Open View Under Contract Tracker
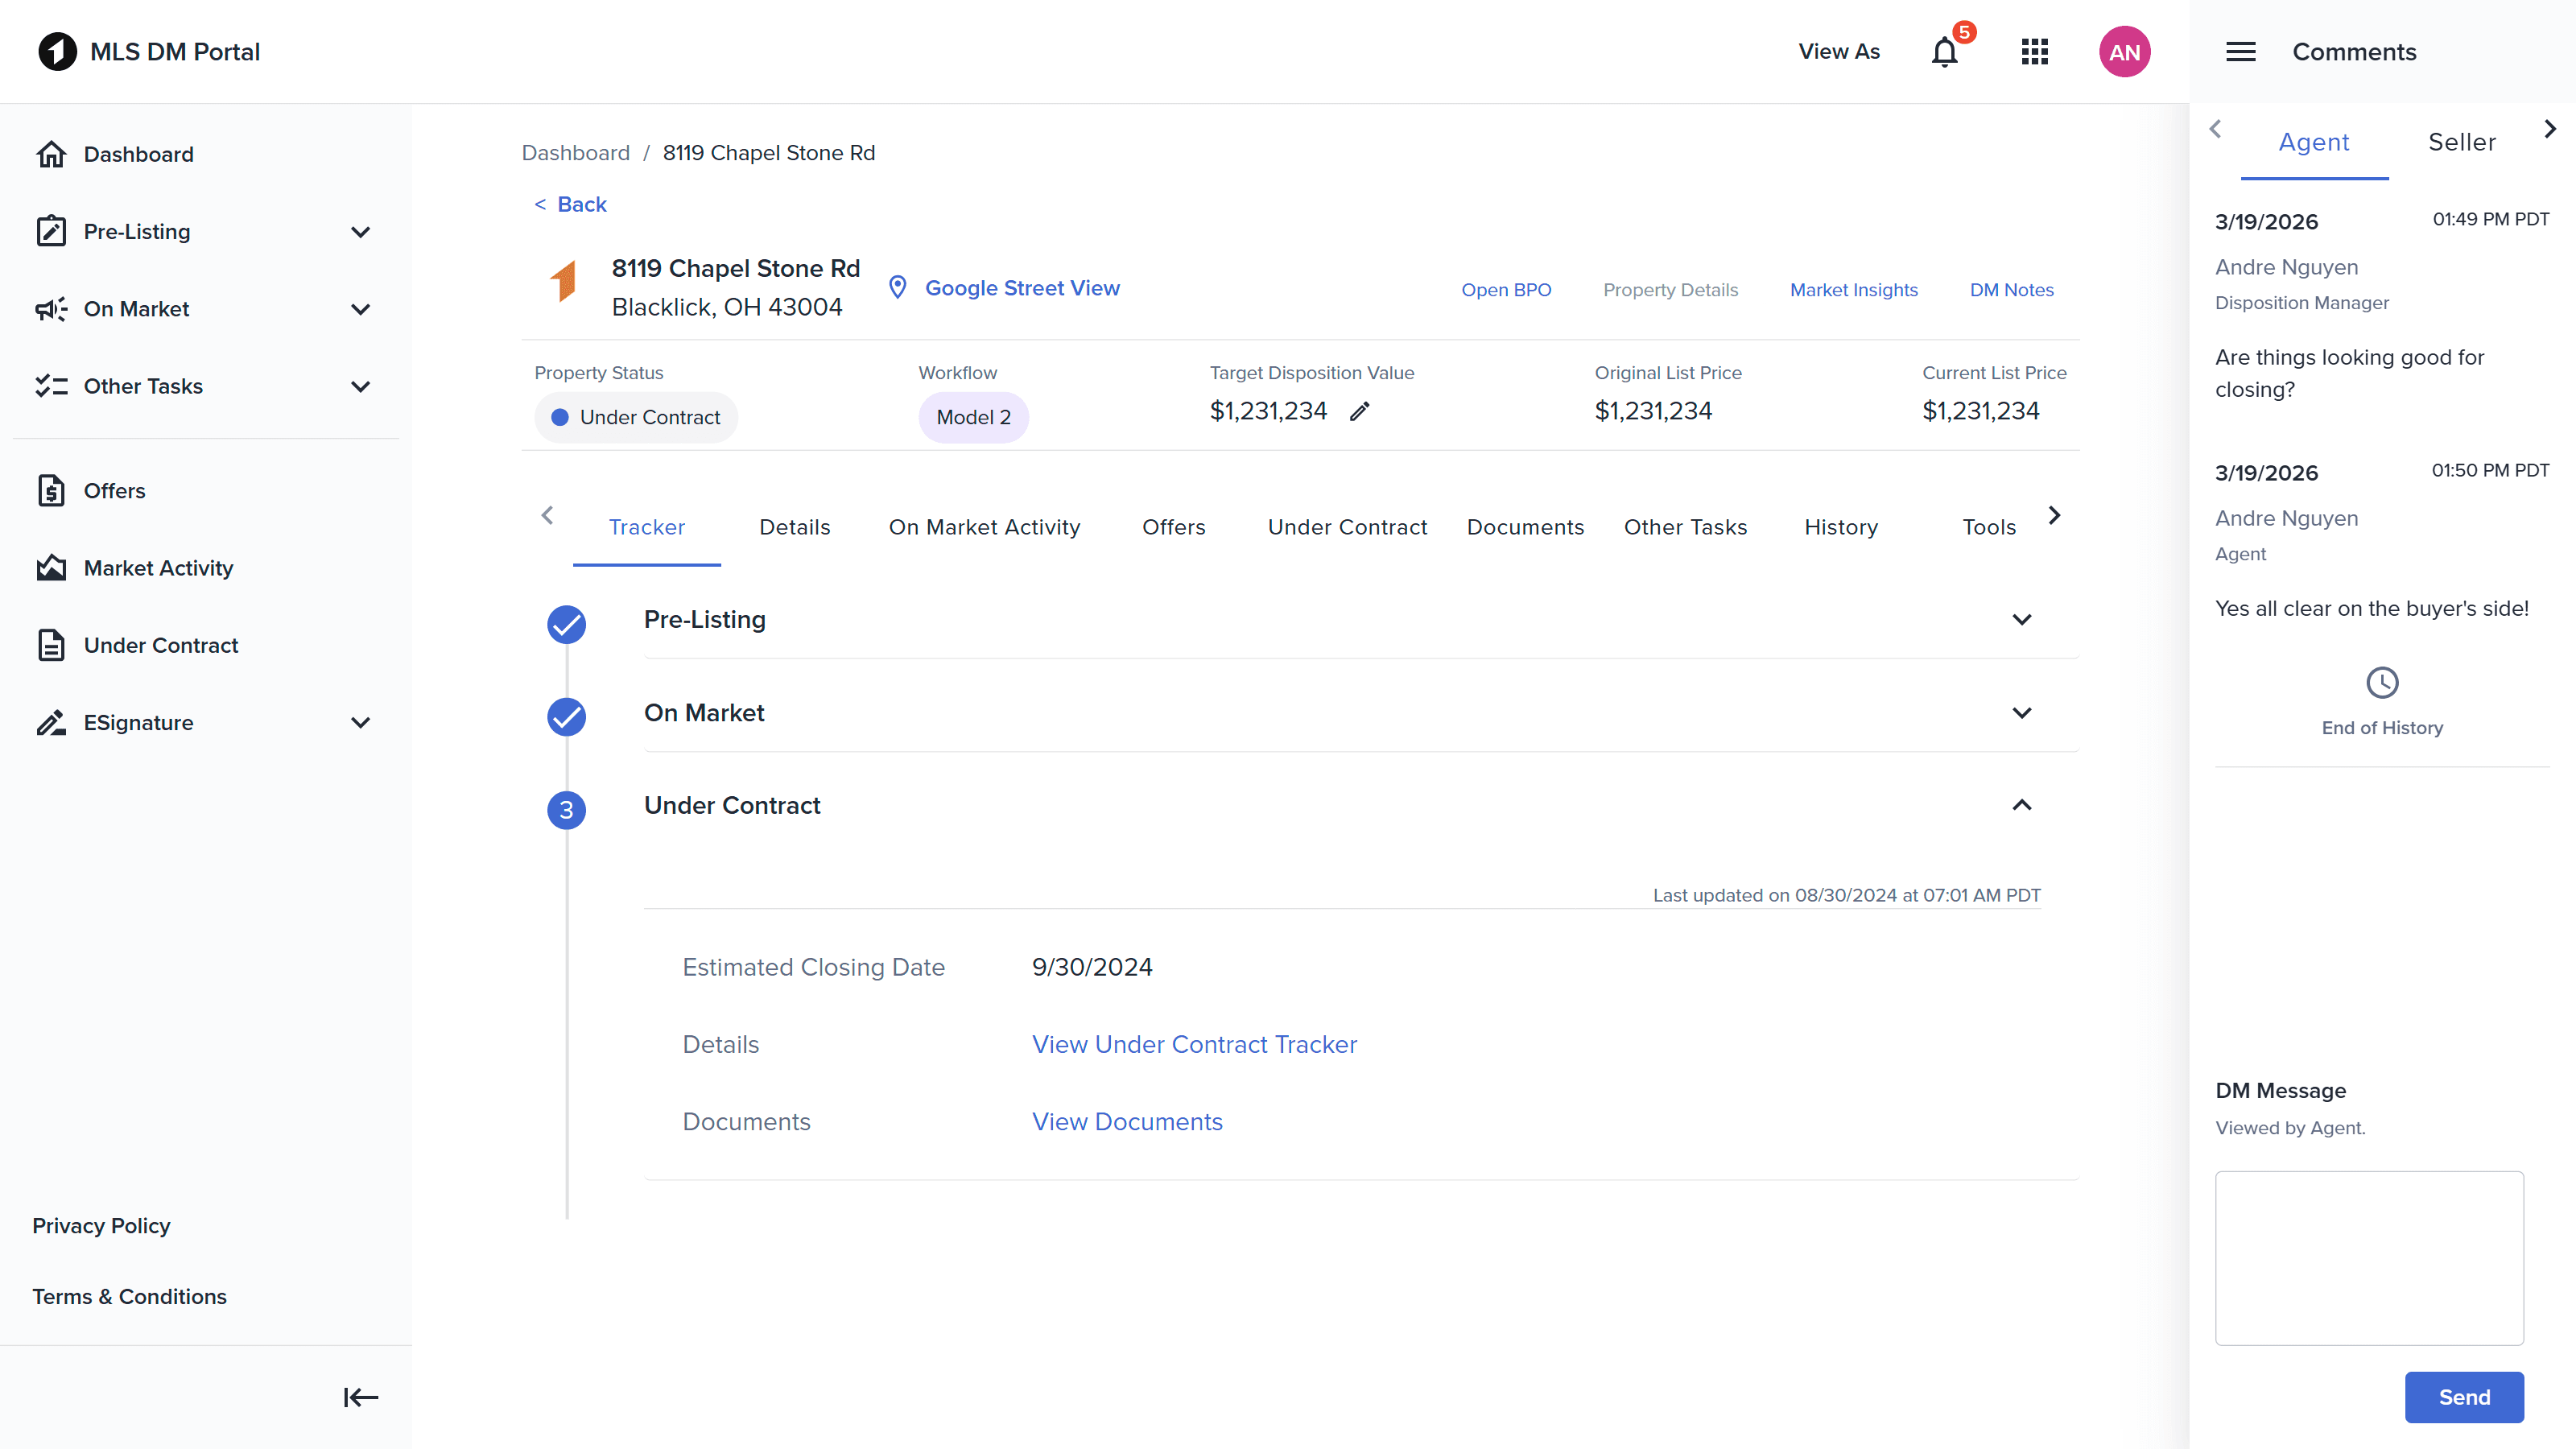 pos(1194,1044)
